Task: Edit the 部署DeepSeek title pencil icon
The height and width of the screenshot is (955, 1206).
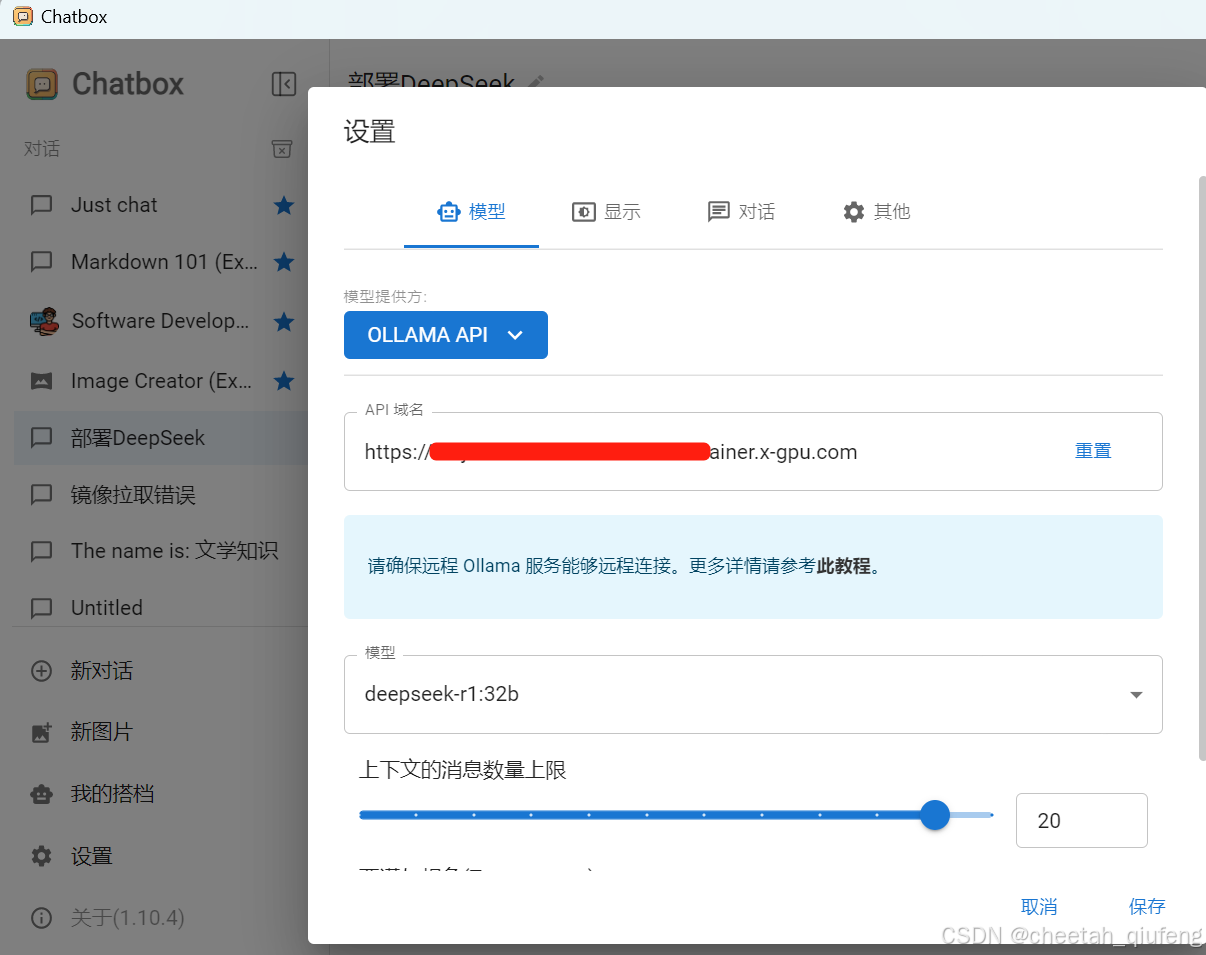Action: (537, 81)
